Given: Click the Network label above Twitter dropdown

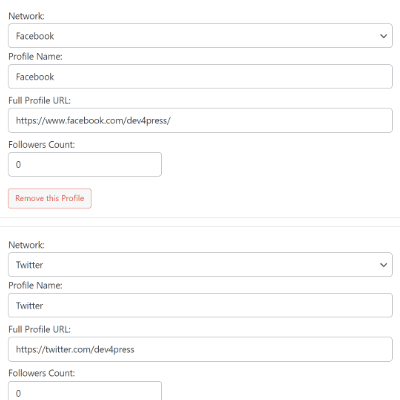Looking at the screenshot, I should (x=26, y=245).
